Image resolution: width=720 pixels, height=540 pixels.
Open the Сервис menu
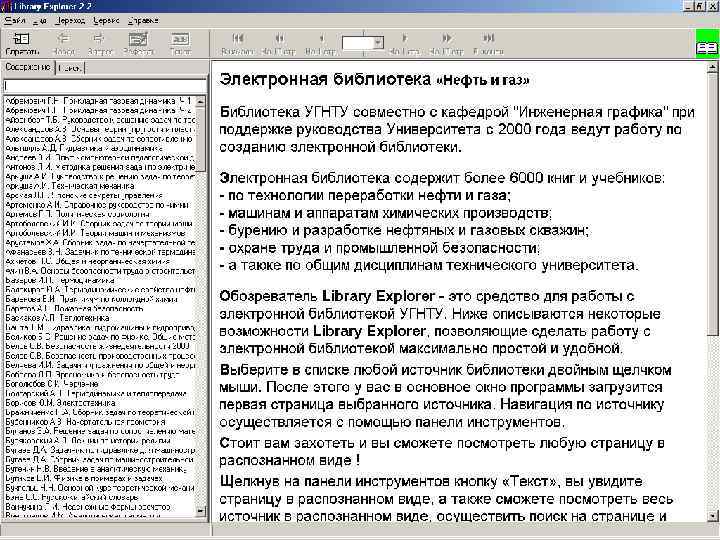(106, 20)
